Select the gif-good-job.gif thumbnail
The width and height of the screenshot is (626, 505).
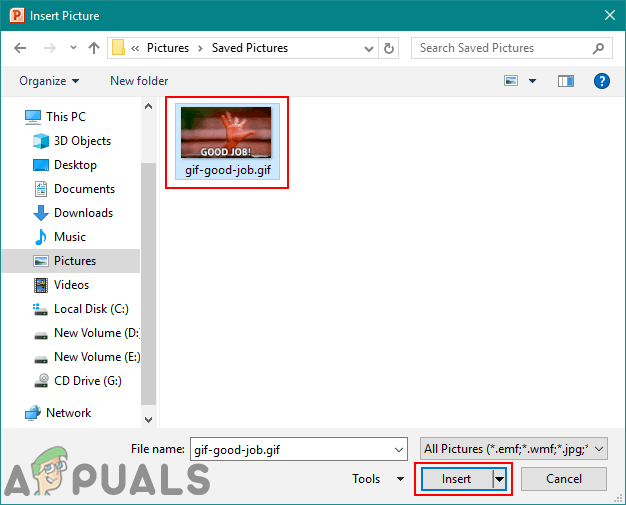point(226,133)
